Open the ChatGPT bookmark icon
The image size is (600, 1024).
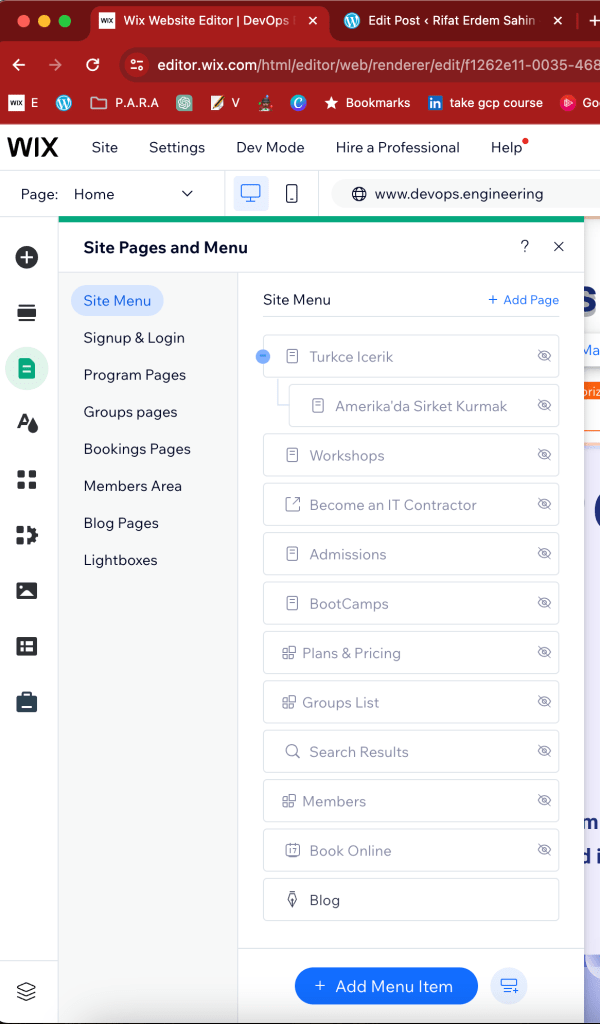pos(184,103)
